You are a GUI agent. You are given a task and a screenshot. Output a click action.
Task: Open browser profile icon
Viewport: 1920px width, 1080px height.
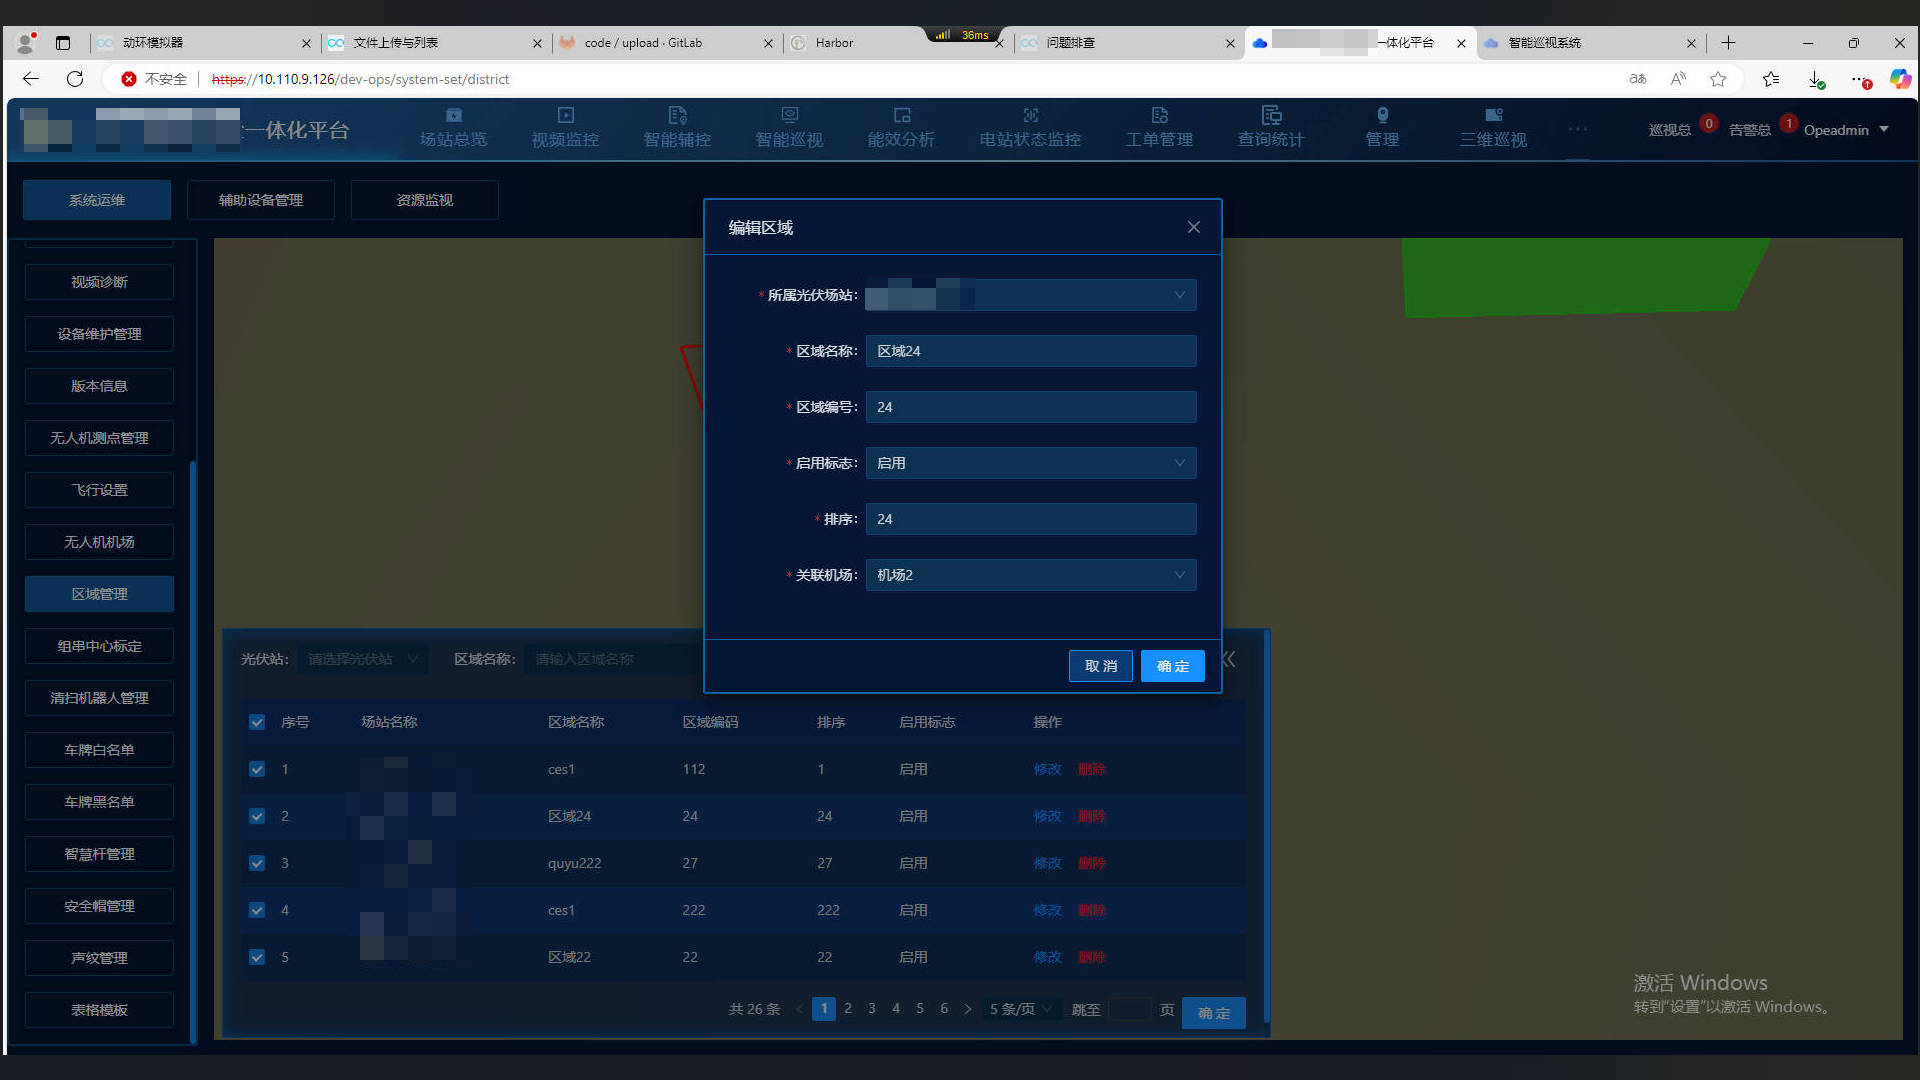[26, 43]
